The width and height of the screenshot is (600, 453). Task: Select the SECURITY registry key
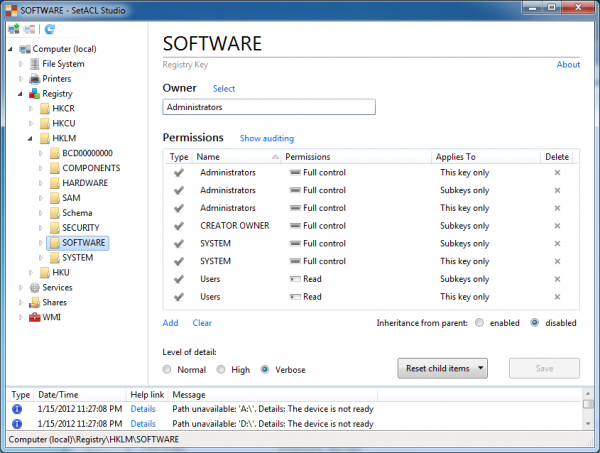81,228
